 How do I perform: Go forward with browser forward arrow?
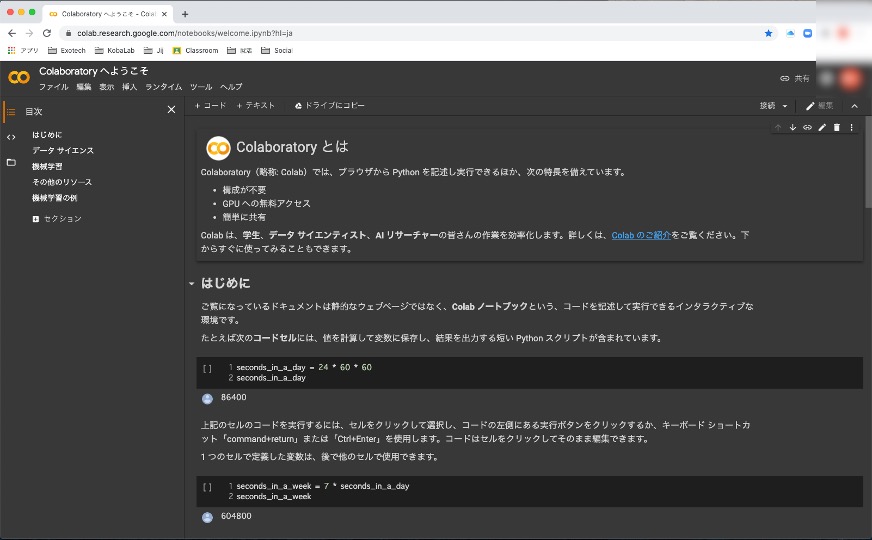29,33
